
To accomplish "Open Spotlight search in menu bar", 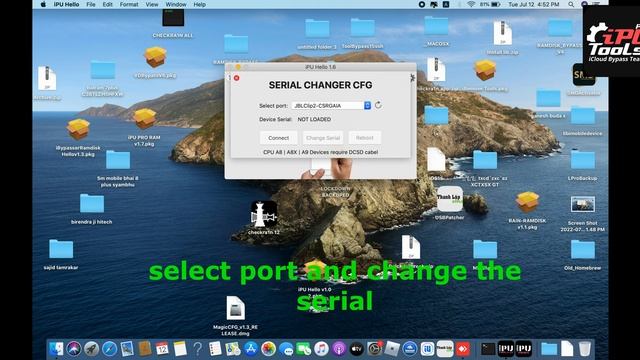I will [571, 4].
